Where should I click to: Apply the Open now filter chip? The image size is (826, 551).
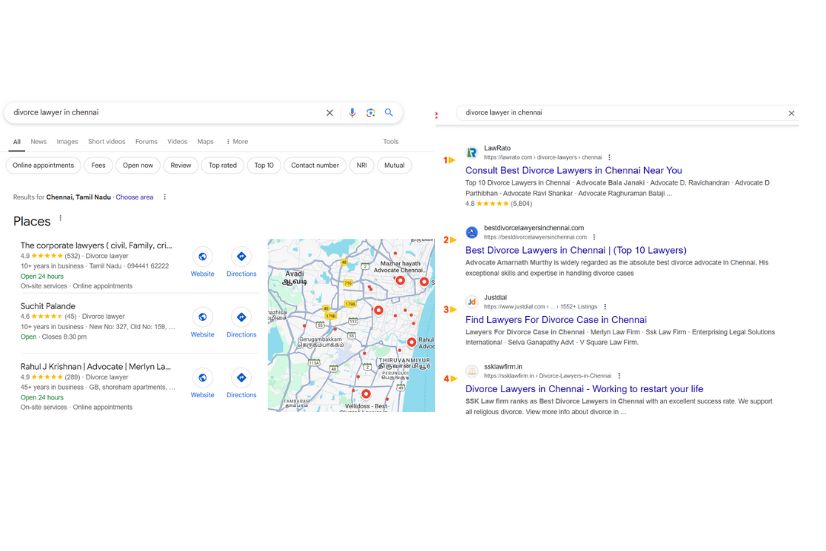(138, 165)
